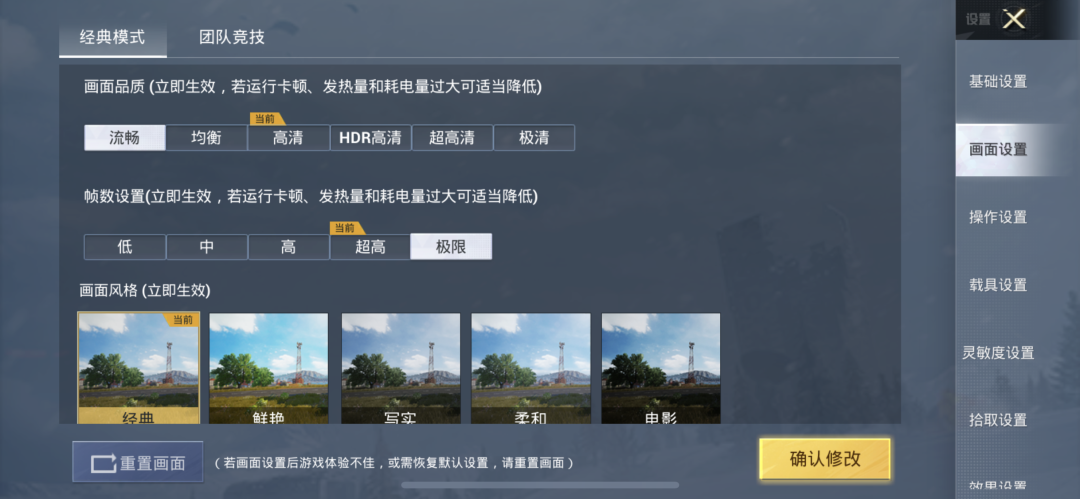Choose HDR高清 graphics quality
The width and height of the screenshot is (1080, 499).
pyautogui.click(x=371, y=138)
